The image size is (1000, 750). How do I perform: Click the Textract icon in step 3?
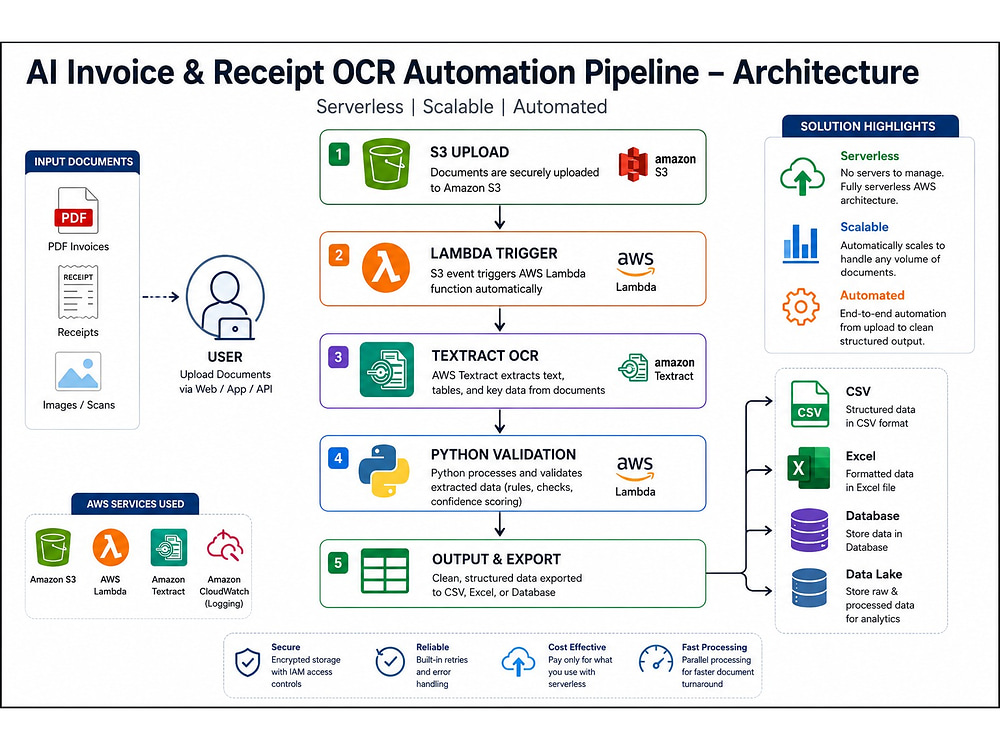[x=386, y=370]
